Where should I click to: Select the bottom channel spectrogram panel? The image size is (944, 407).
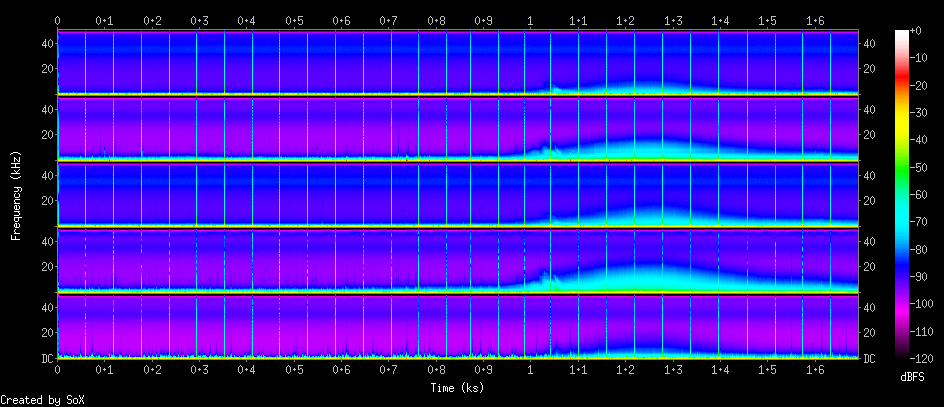[x=457, y=326]
